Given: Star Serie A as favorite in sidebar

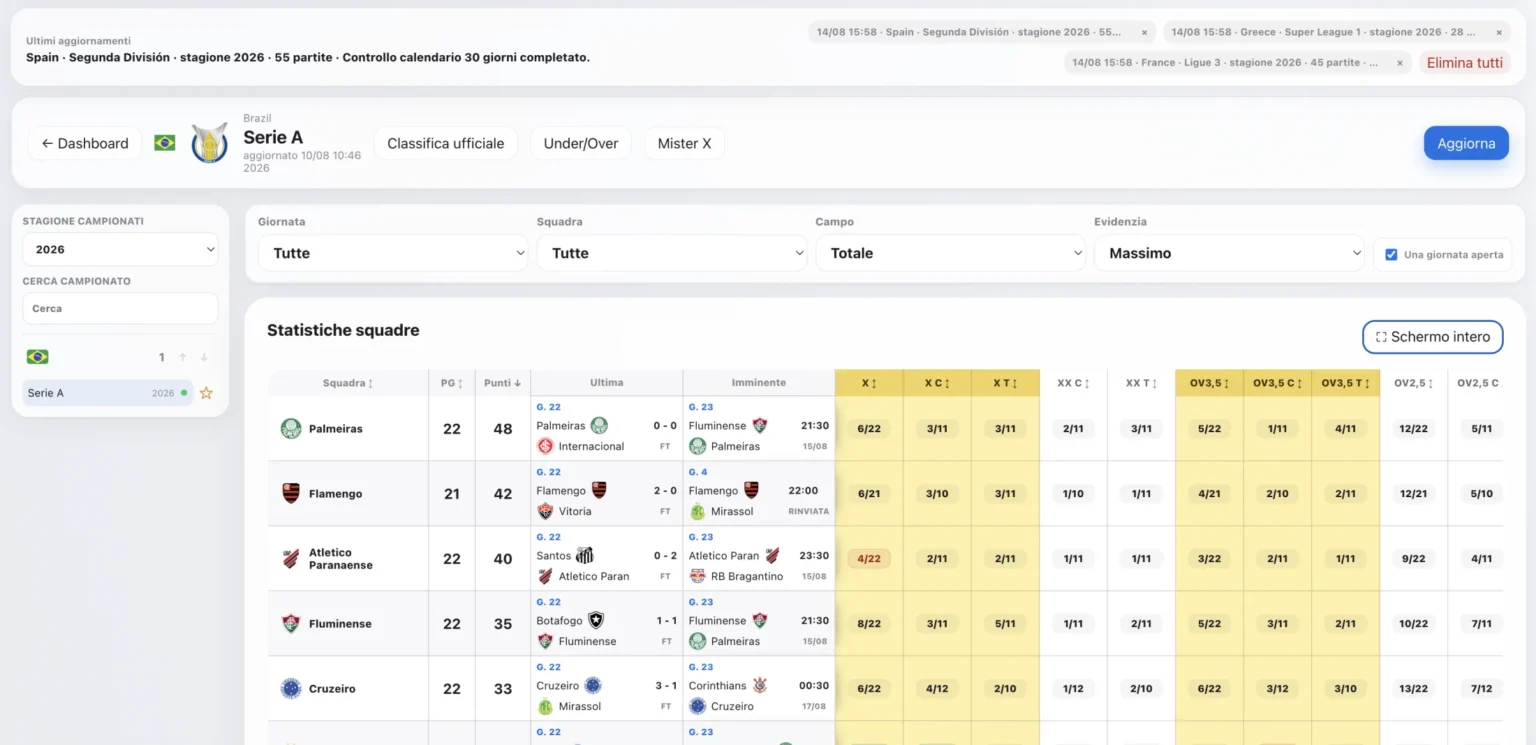Looking at the screenshot, I should coord(206,393).
